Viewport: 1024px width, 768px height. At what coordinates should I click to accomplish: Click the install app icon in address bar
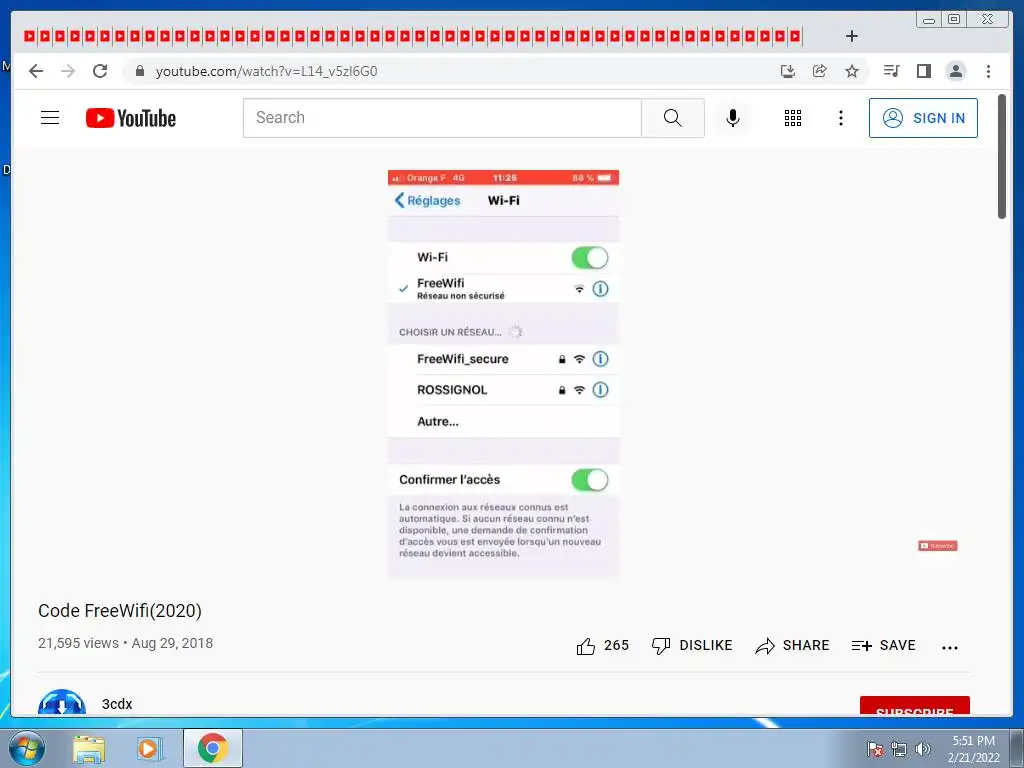pyautogui.click(x=788, y=71)
